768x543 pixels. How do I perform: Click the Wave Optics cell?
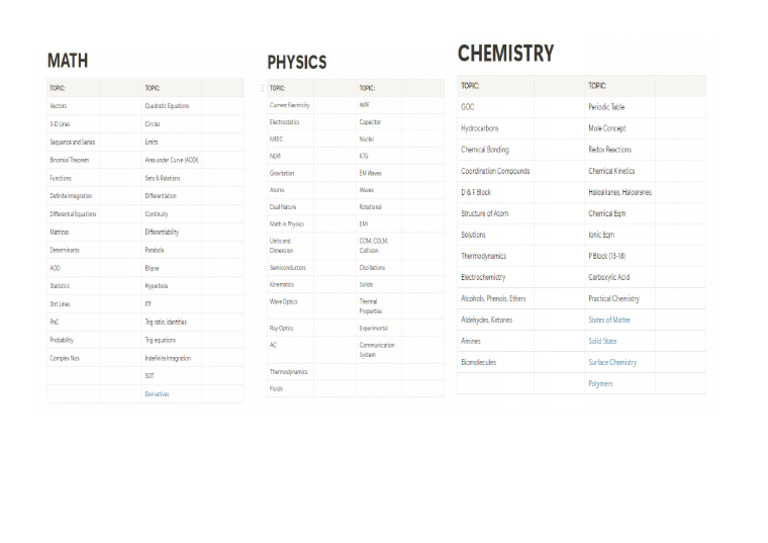284,301
